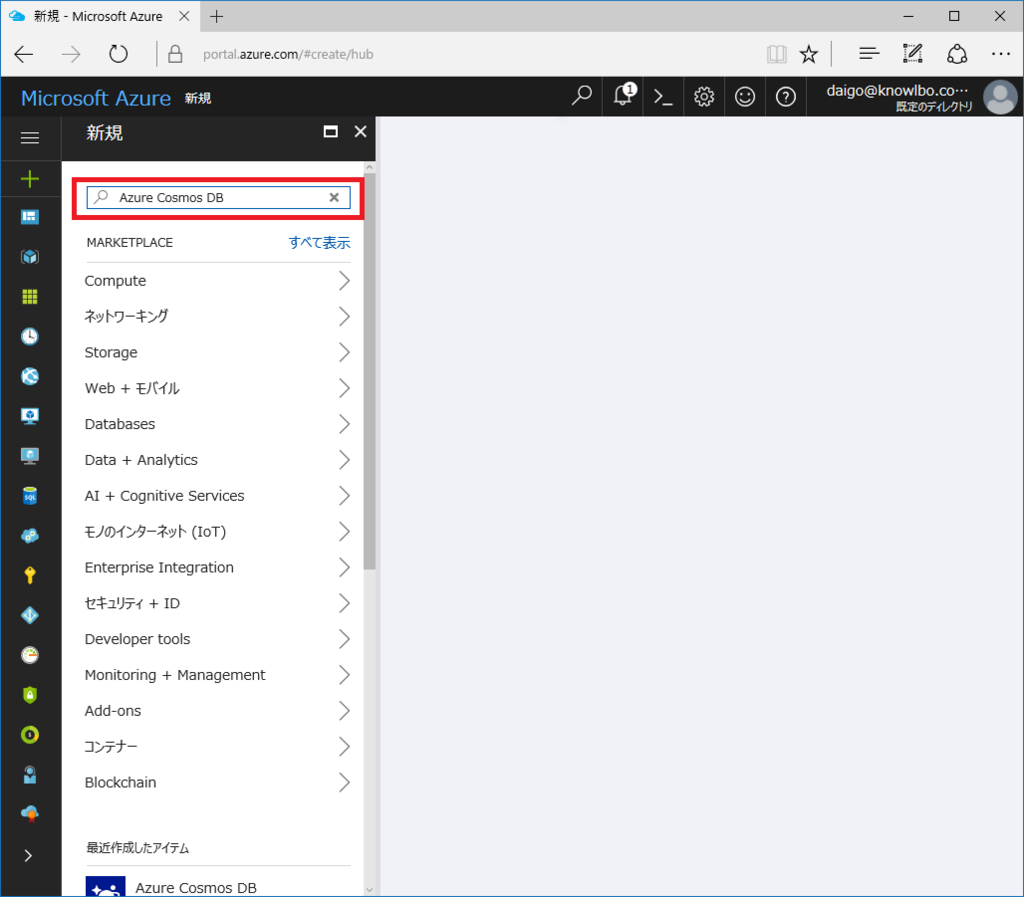Open the yellow key icon in sidebar

[30, 575]
